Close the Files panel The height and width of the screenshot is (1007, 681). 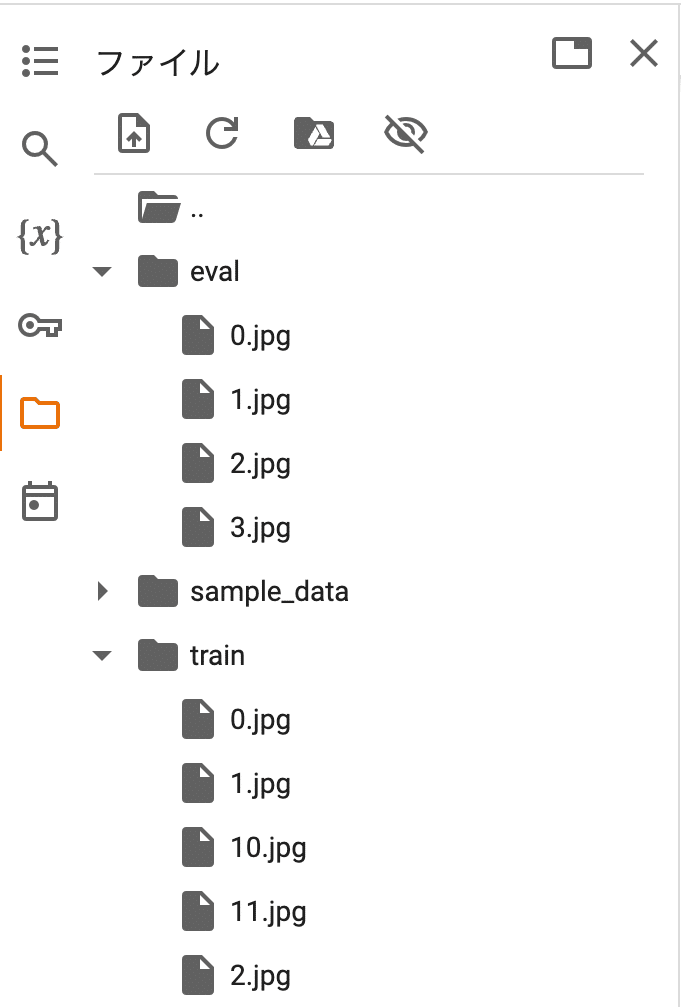tap(644, 54)
